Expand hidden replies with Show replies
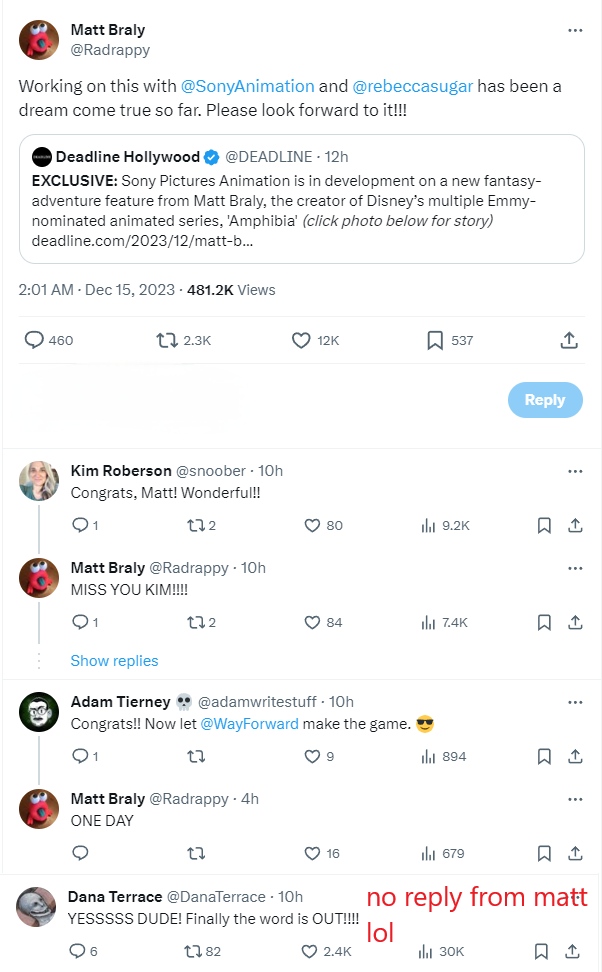The image size is (602, 972). coord(114,661)
